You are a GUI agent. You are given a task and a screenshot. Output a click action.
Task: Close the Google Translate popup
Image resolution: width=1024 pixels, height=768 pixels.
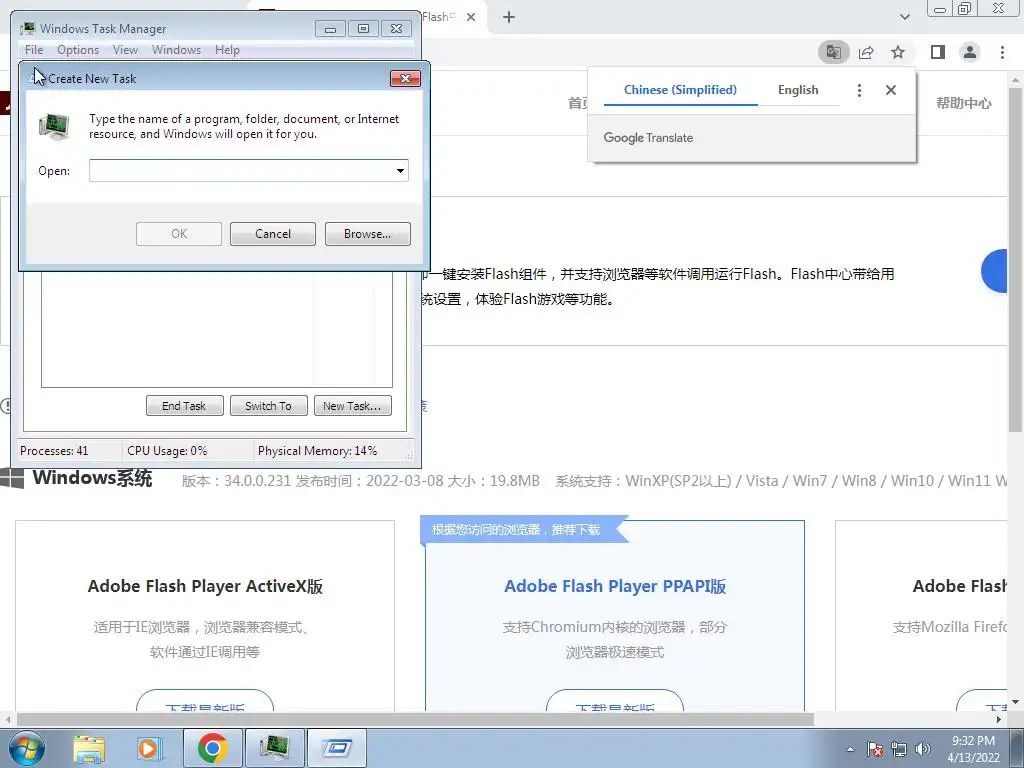[891, 90]
